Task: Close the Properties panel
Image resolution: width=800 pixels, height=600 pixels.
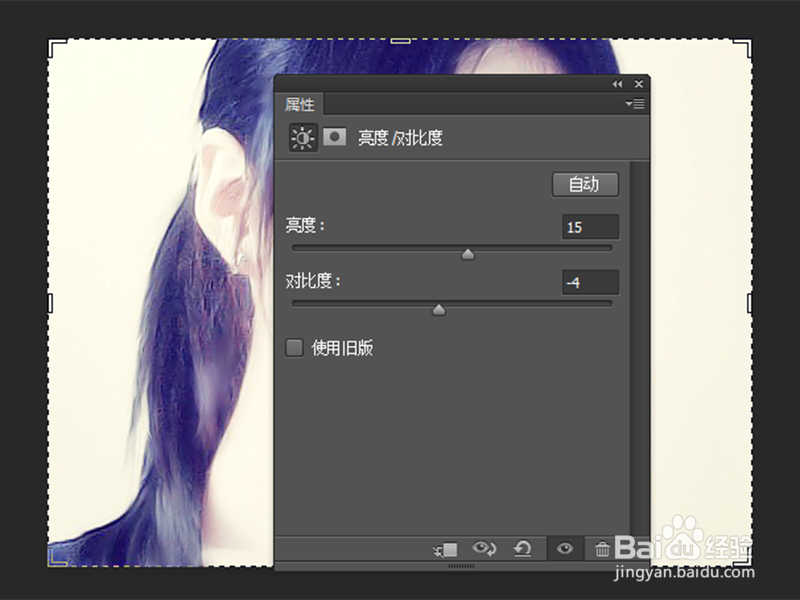Action: coord(638,84)
